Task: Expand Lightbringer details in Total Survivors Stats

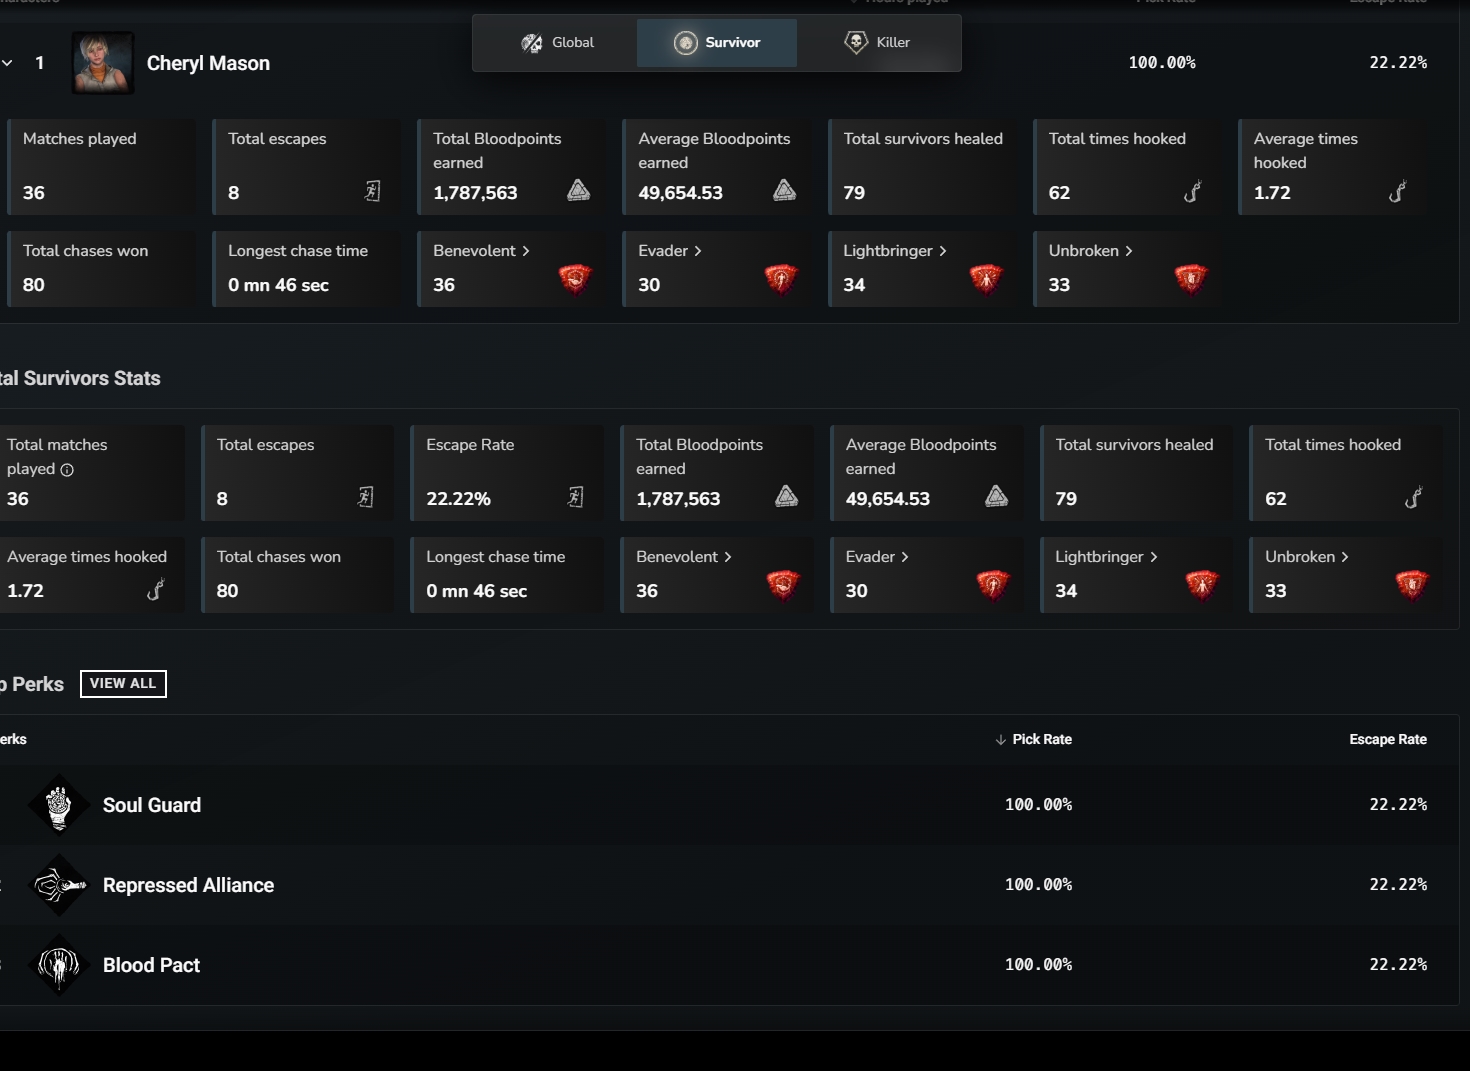Action: [1107, 557]
